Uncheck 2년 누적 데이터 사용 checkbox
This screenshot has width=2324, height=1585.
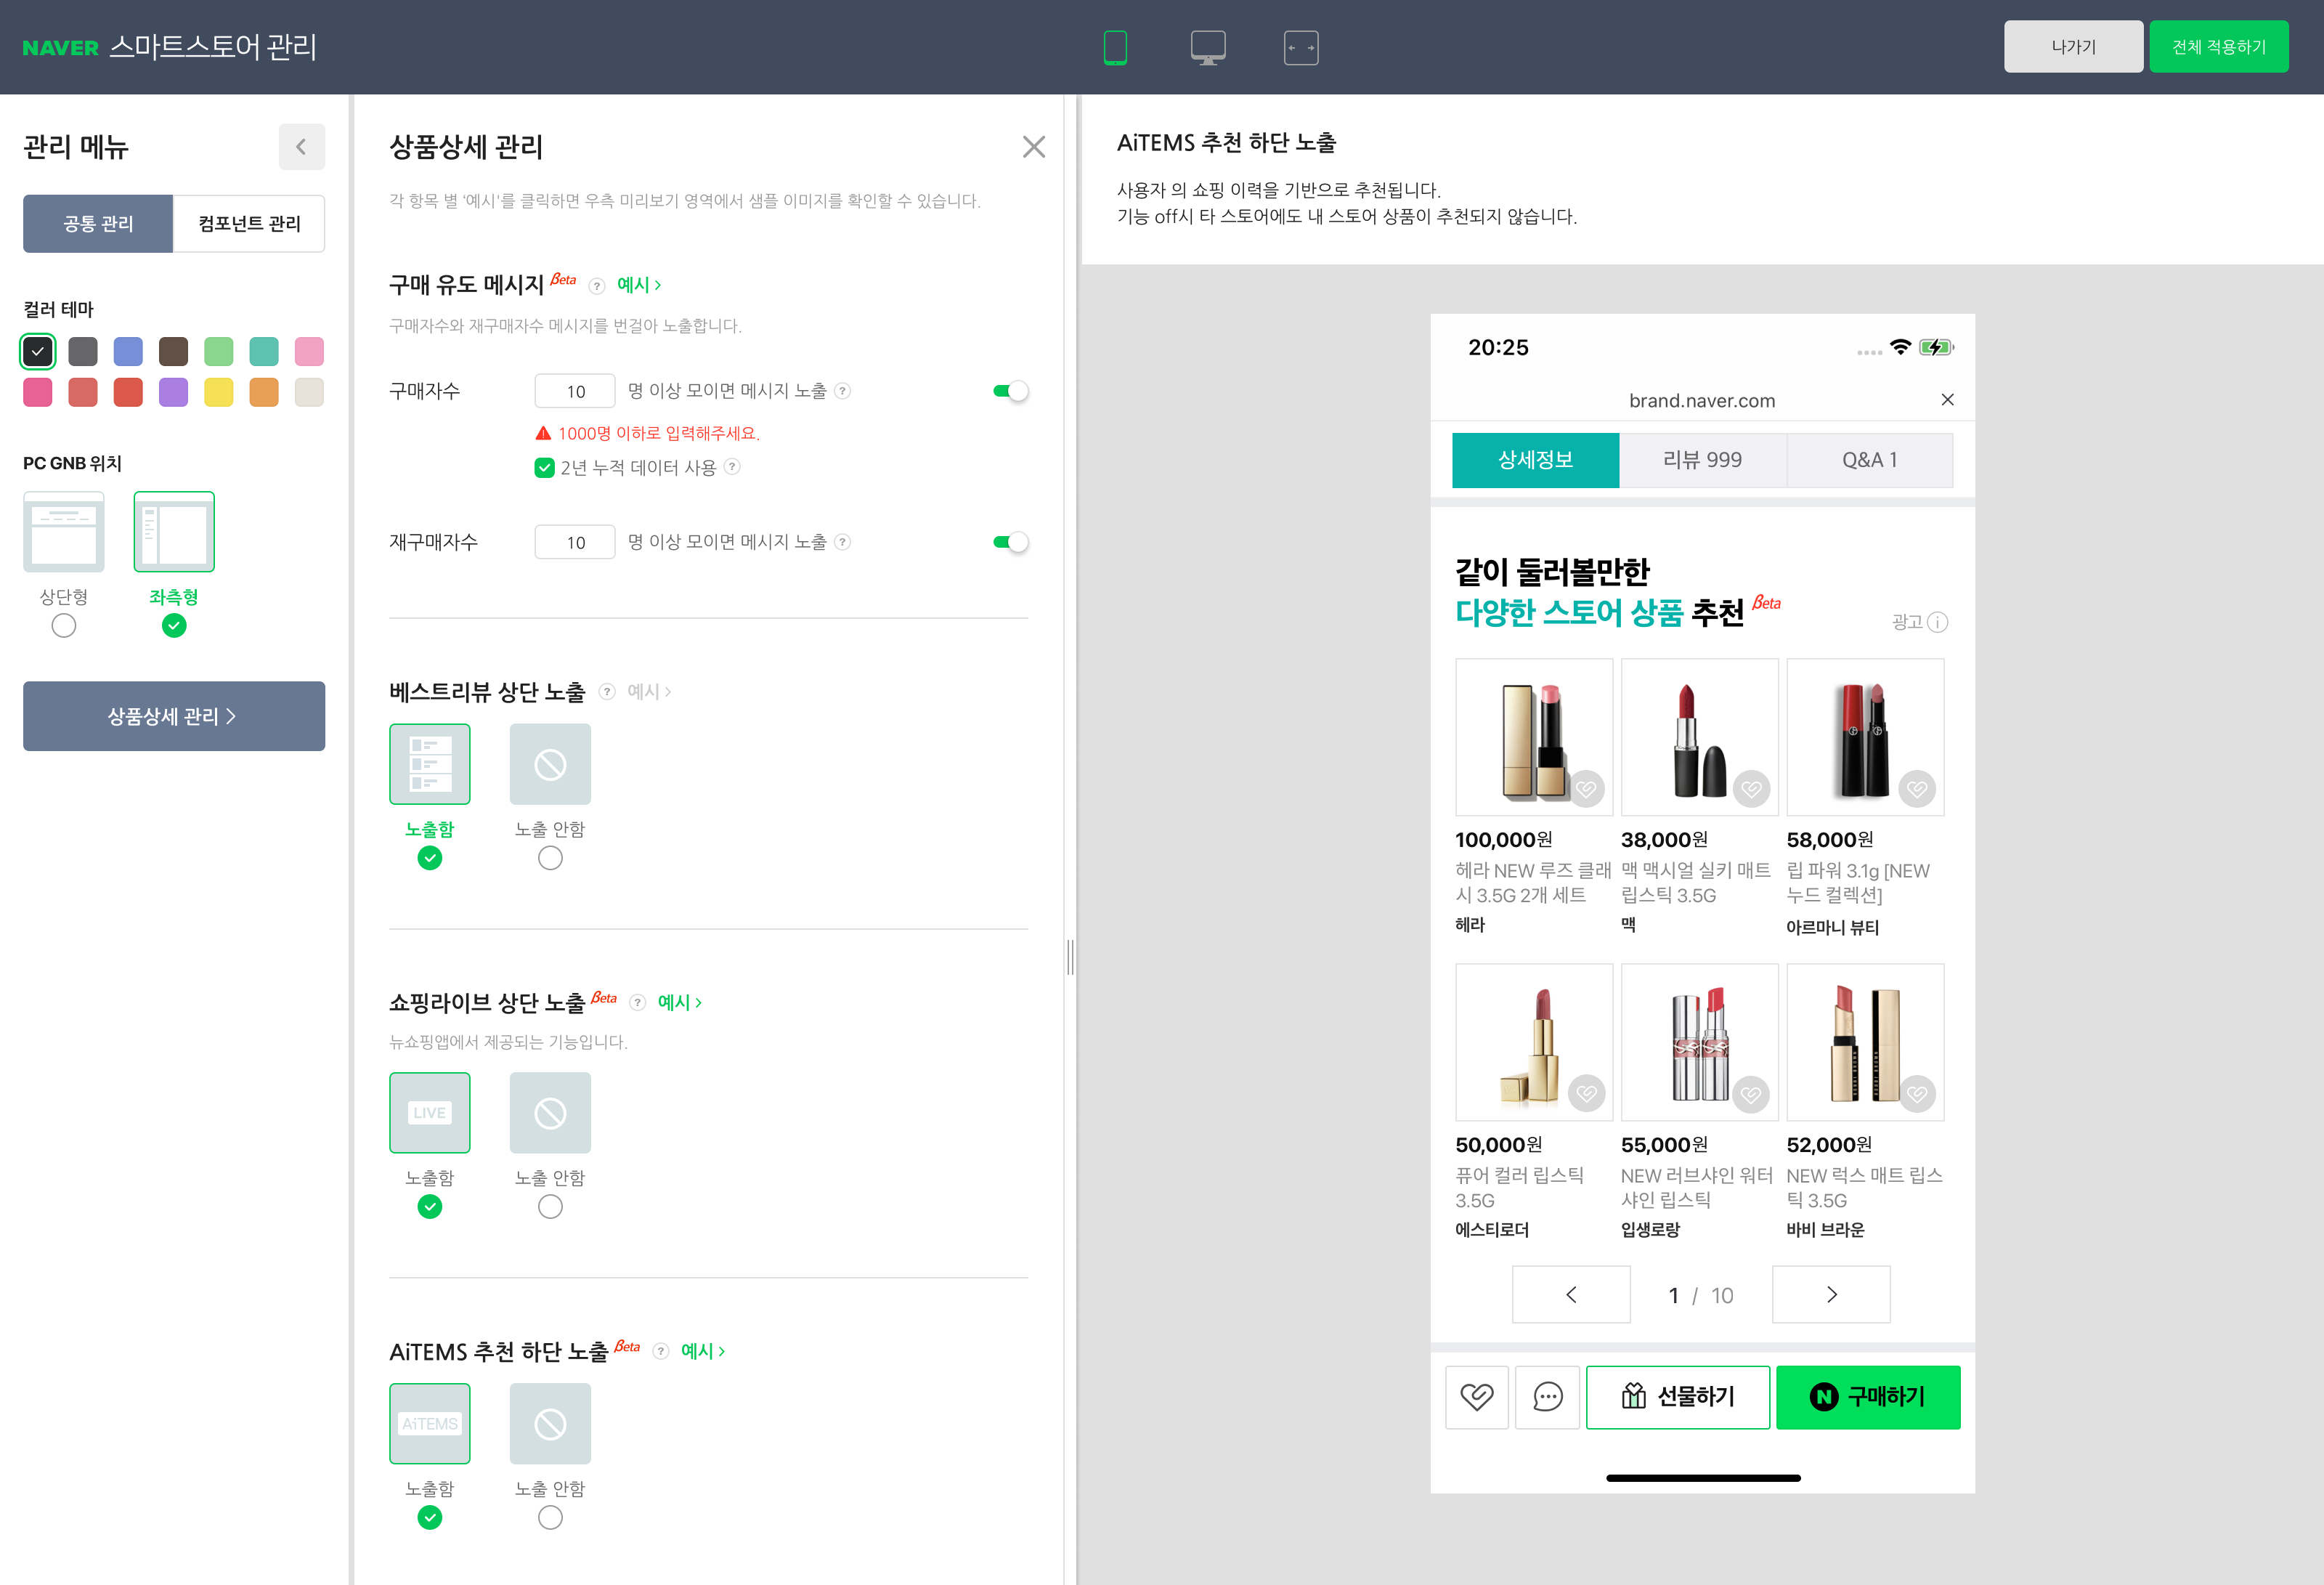tap(544, 467)
